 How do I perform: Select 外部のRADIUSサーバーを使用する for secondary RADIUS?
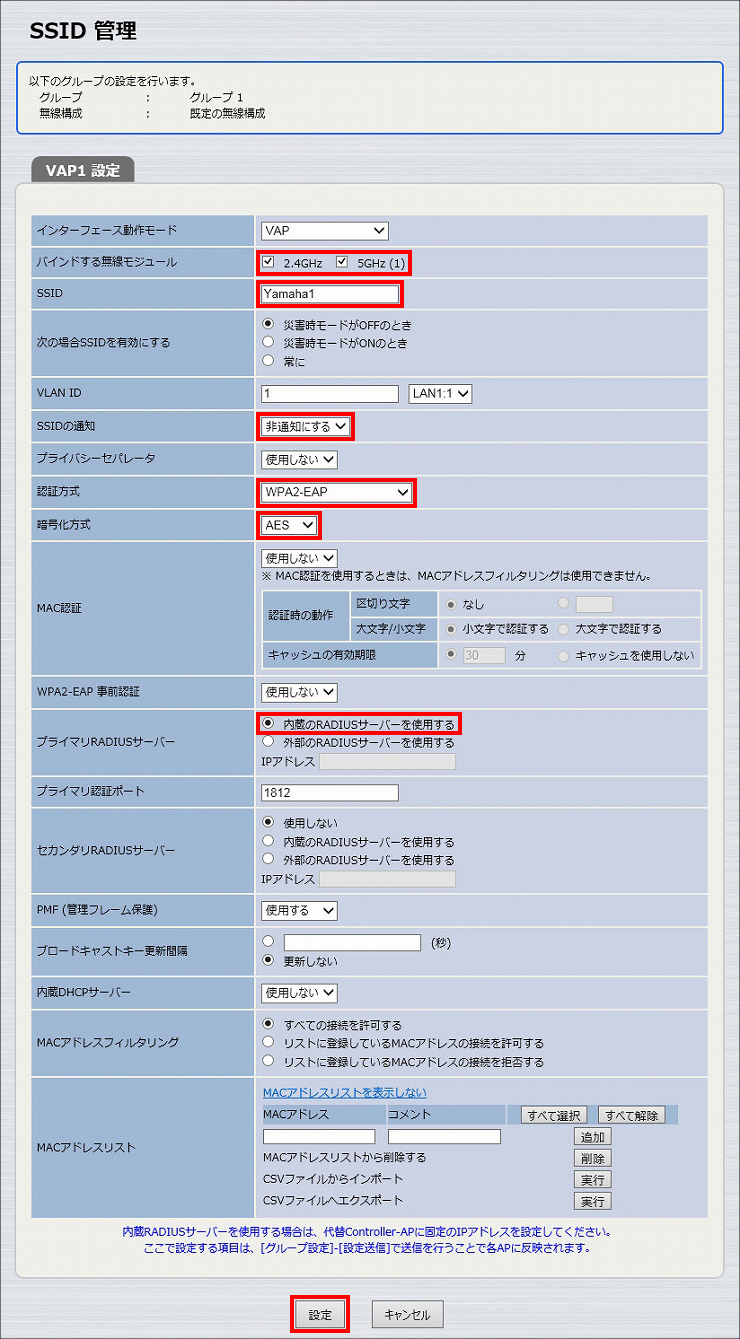268,859
